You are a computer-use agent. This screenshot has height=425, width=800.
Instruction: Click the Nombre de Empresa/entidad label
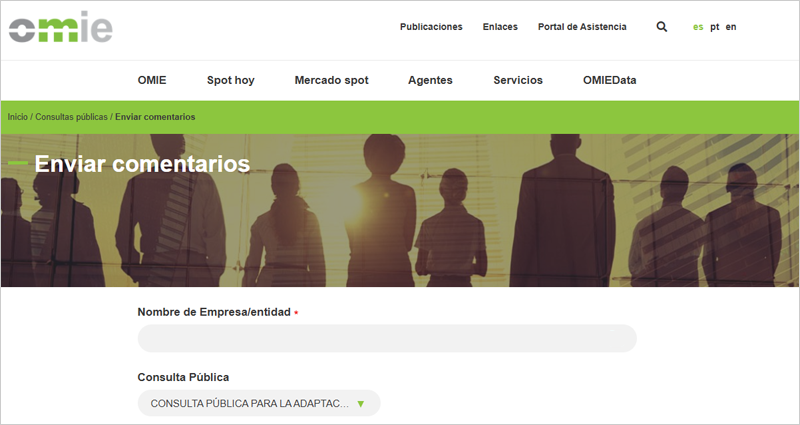pos(214,312)
